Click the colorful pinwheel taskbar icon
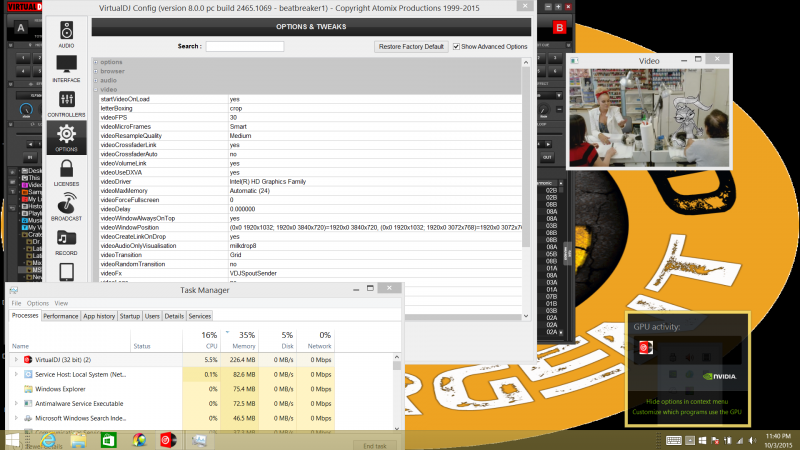This screenshot has height=450, width=800. click(139, 440)
